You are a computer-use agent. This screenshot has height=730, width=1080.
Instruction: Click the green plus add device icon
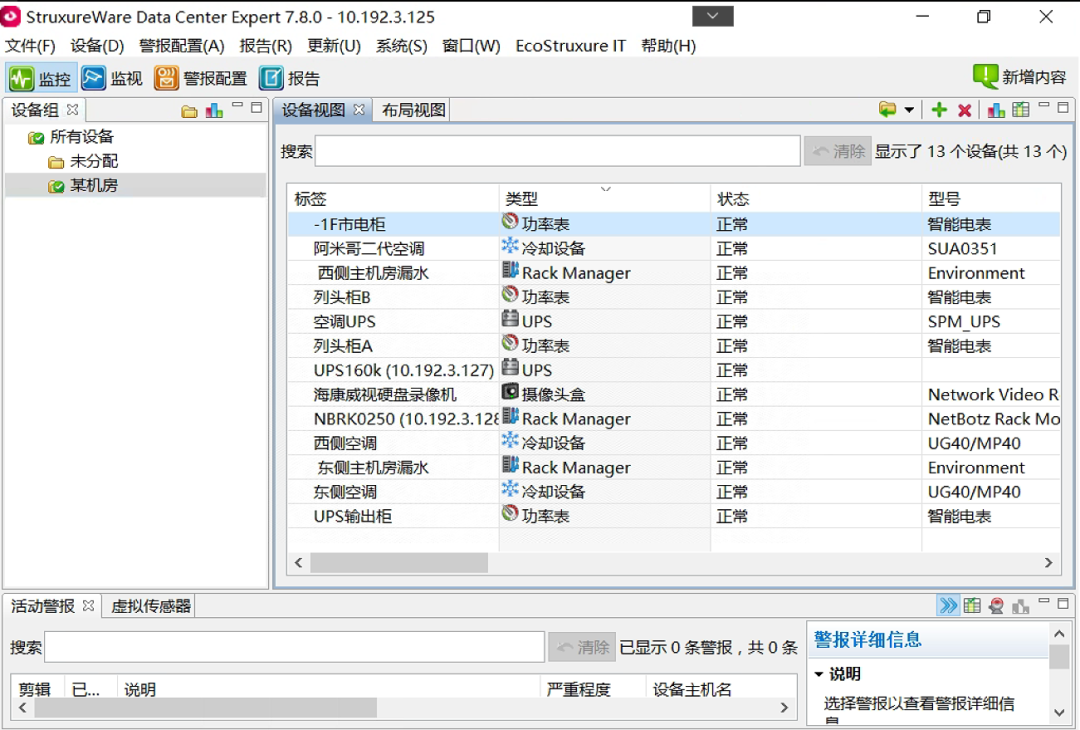[939, 110]
